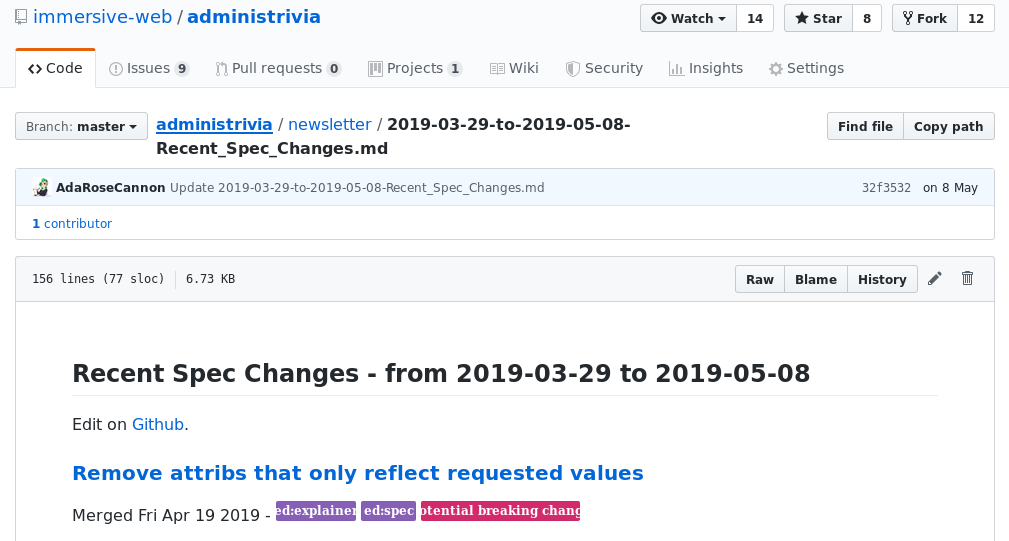Expand the Branch: master selector
The height and width of the screenshot is (541, 1009).
pos(81,126)
